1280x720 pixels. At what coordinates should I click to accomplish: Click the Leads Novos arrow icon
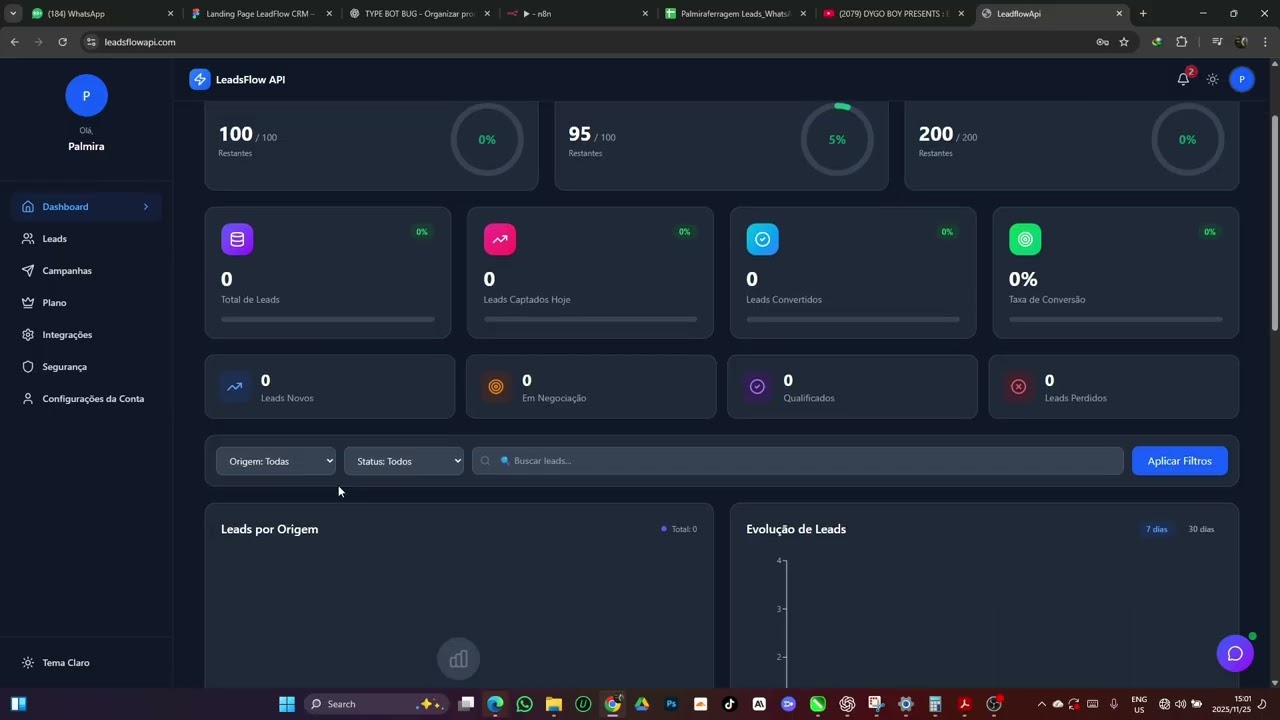point(234,386)
